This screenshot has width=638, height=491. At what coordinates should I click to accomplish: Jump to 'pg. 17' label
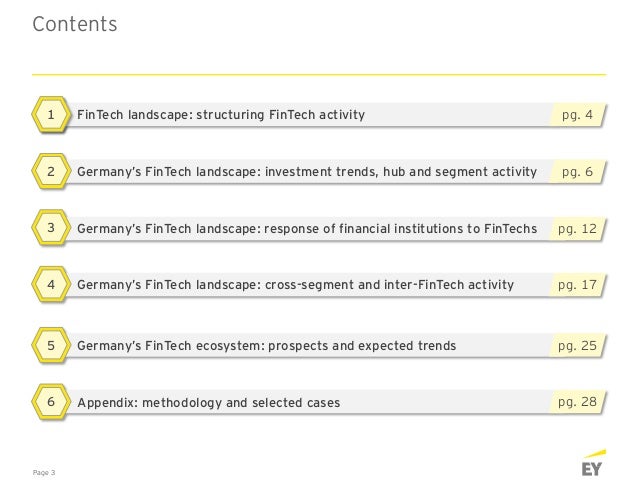(577, 285)
